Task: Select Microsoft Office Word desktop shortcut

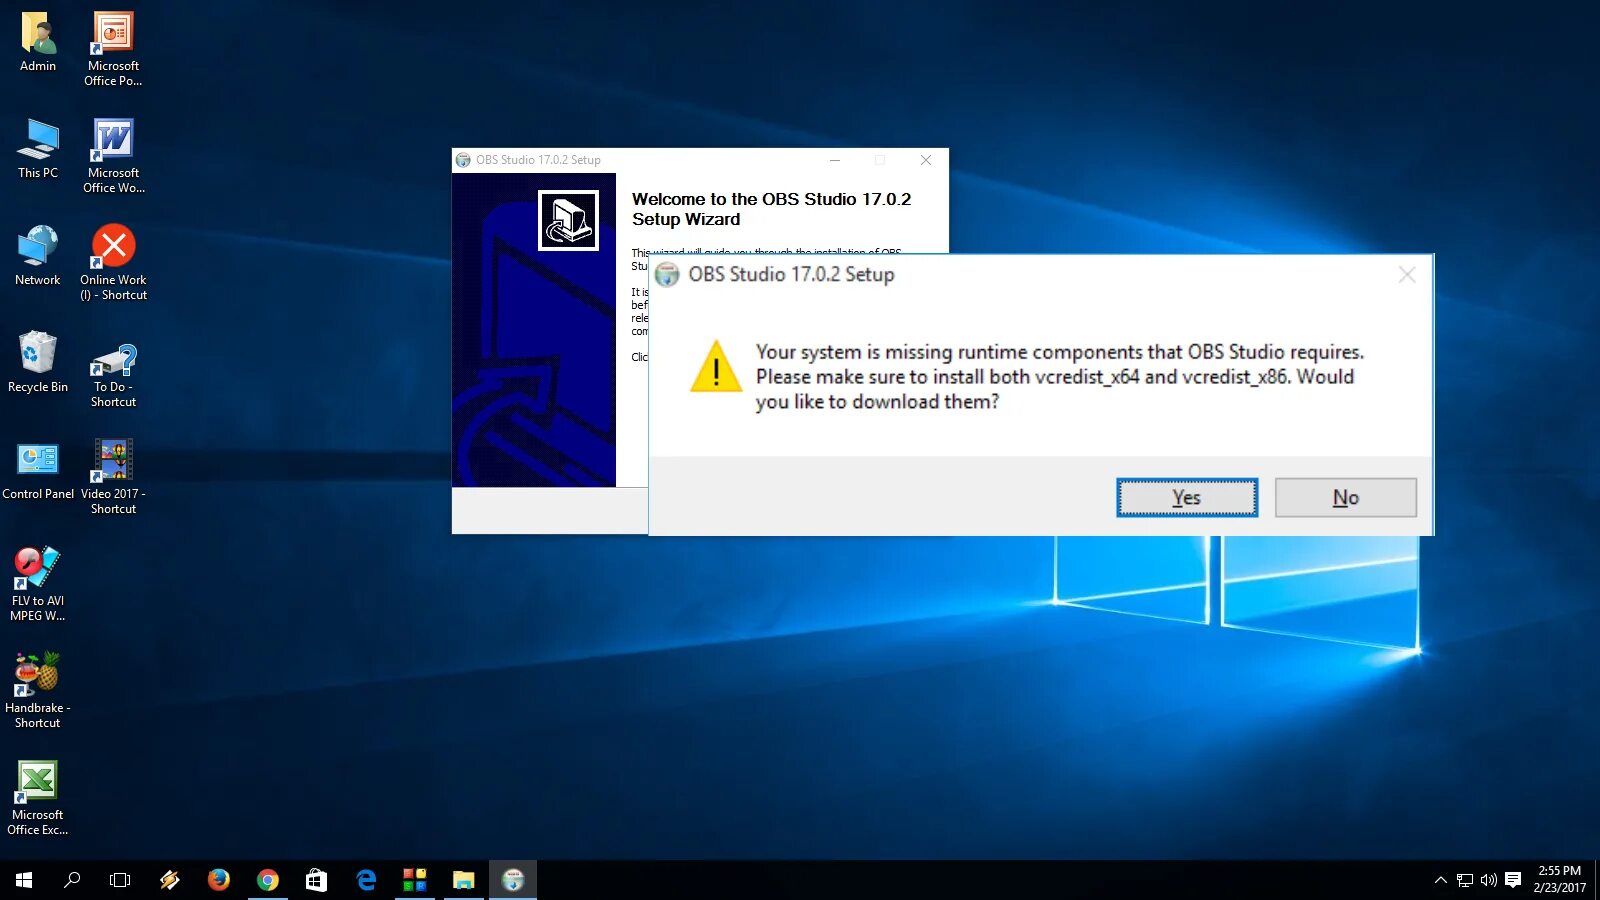Action: tap(113, 157)
